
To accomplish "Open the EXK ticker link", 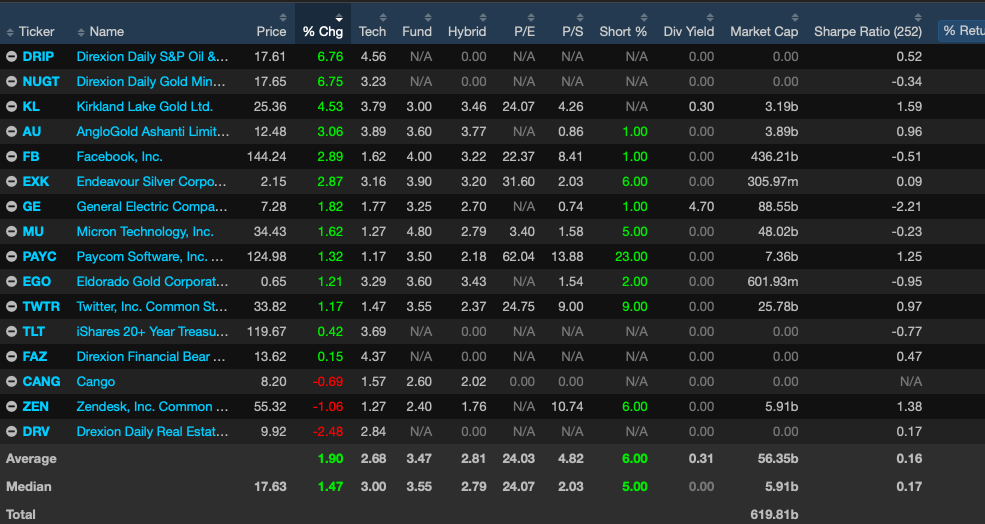I will coord(36,182).
